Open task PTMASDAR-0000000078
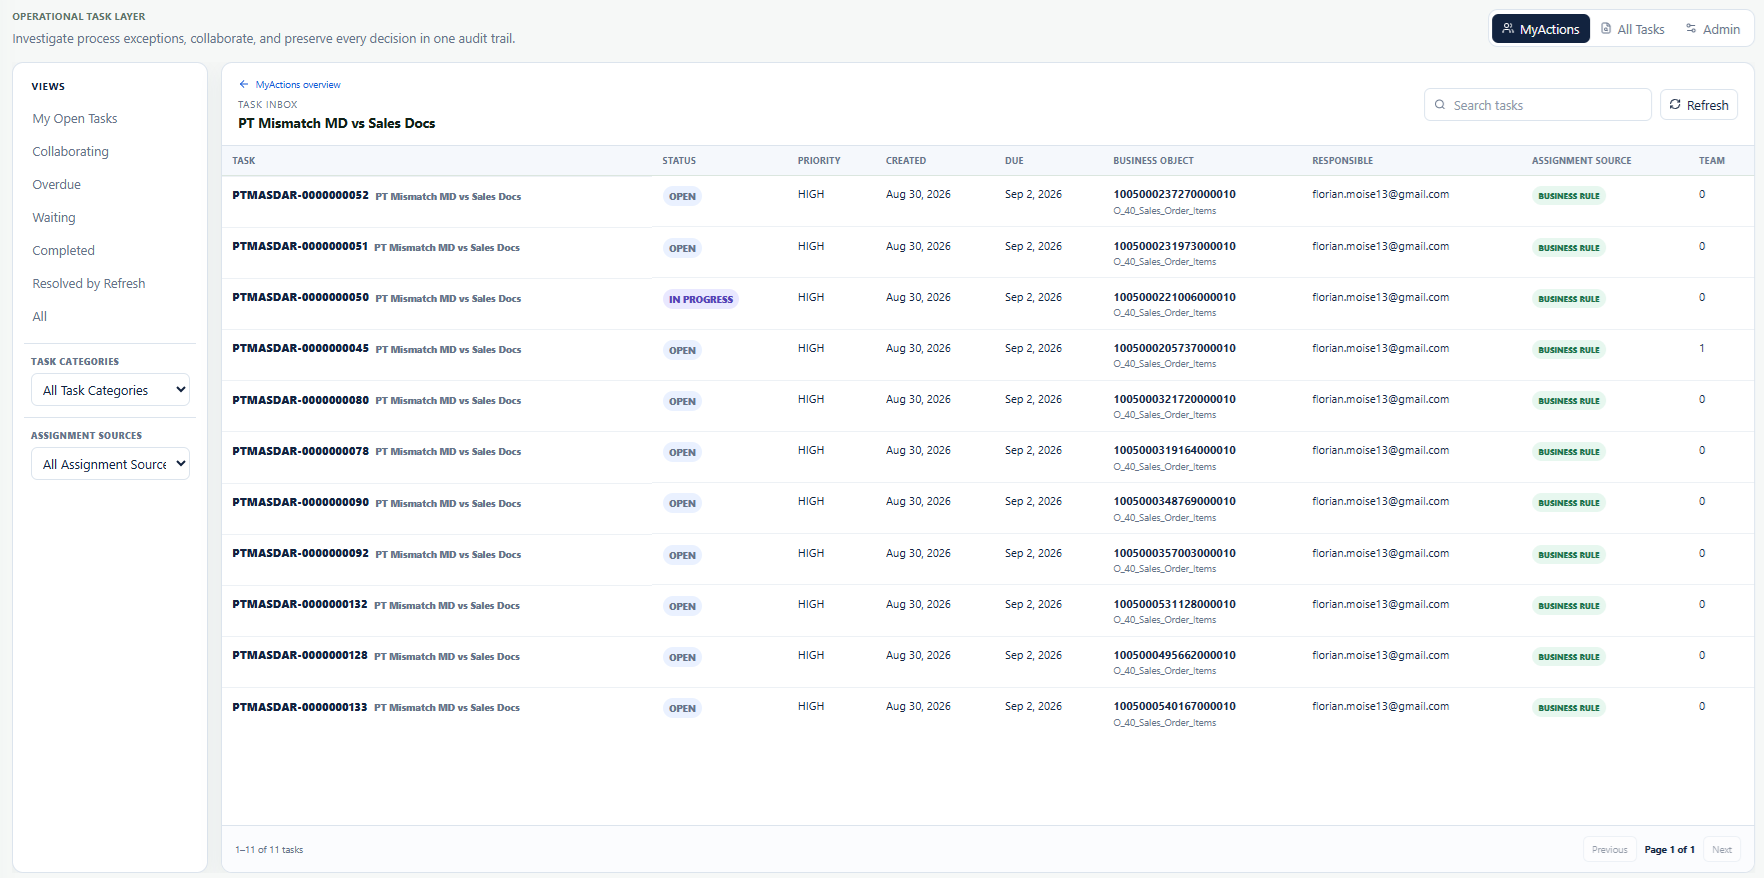Image resolution: width=1764 pixels, height=878 pixels. coord(300,452)
